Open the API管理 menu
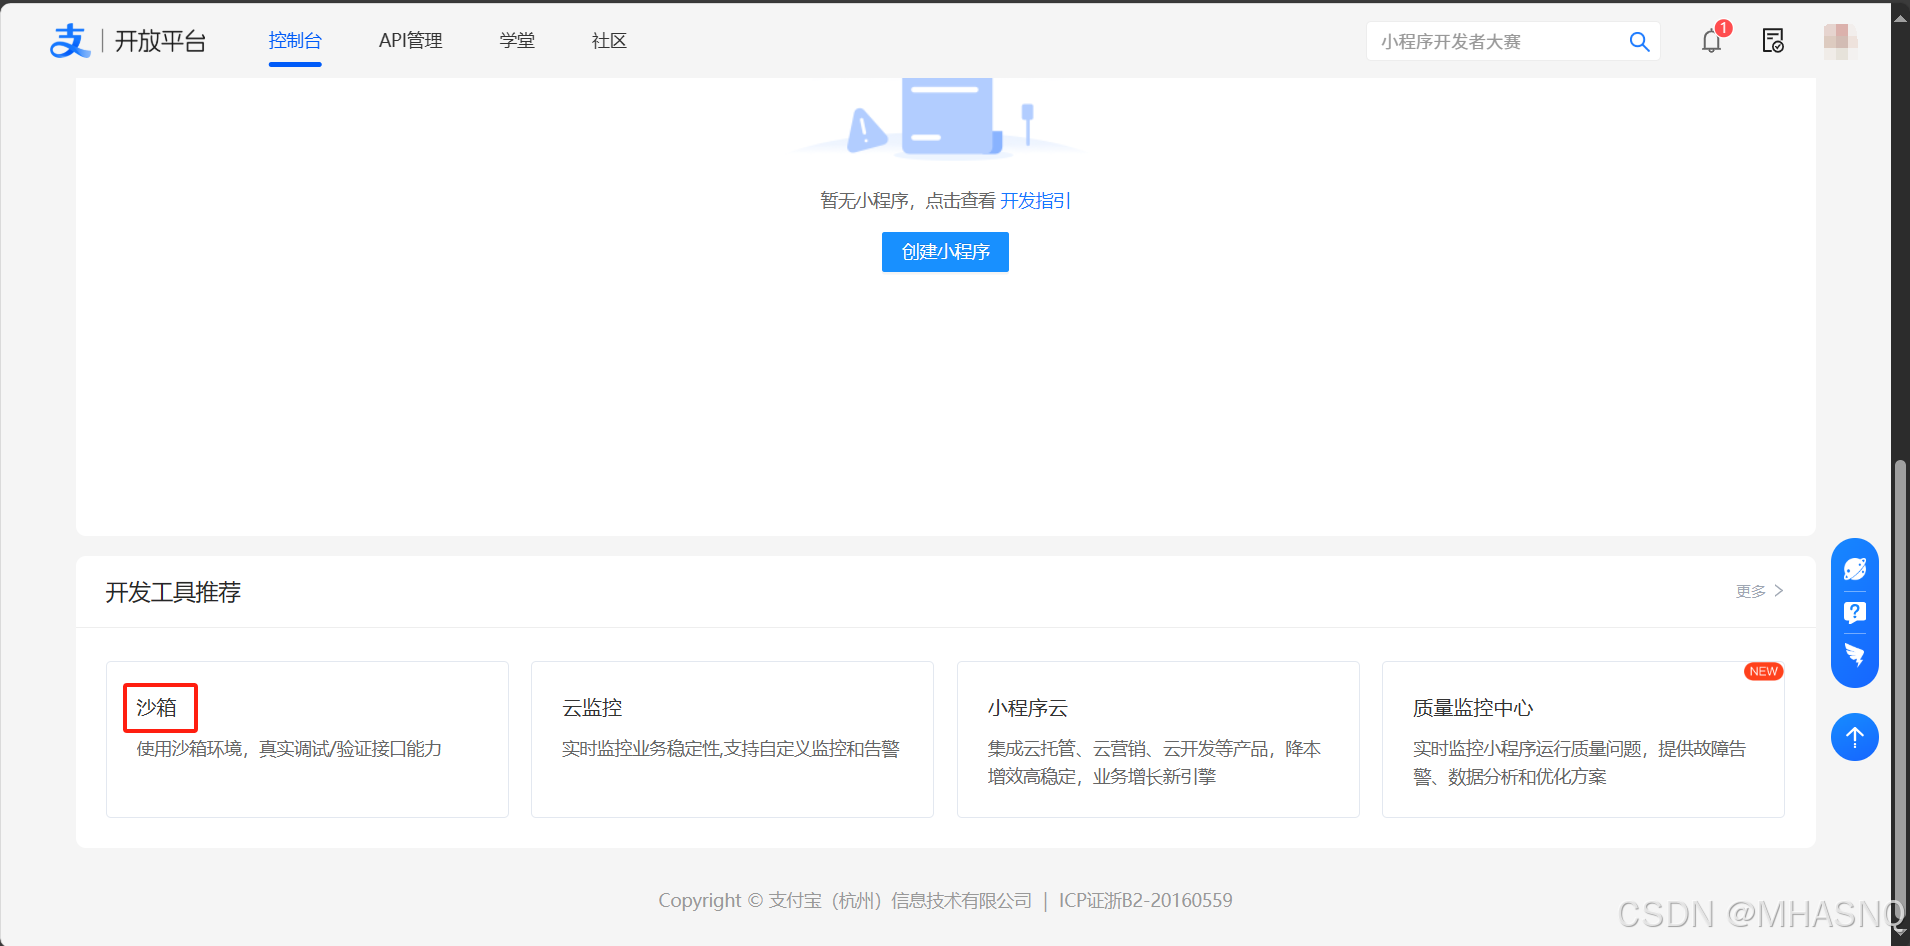 click(410, 41)
